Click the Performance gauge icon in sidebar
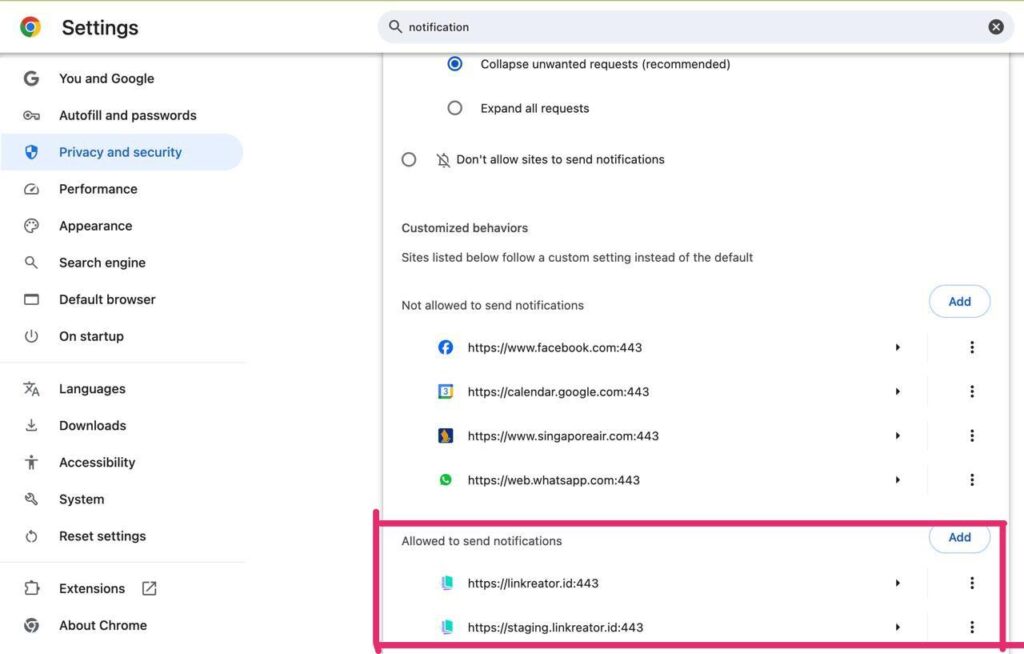The height and width of the screenshot is (654, 1024). pyautogui.click(x=31, y=189)
